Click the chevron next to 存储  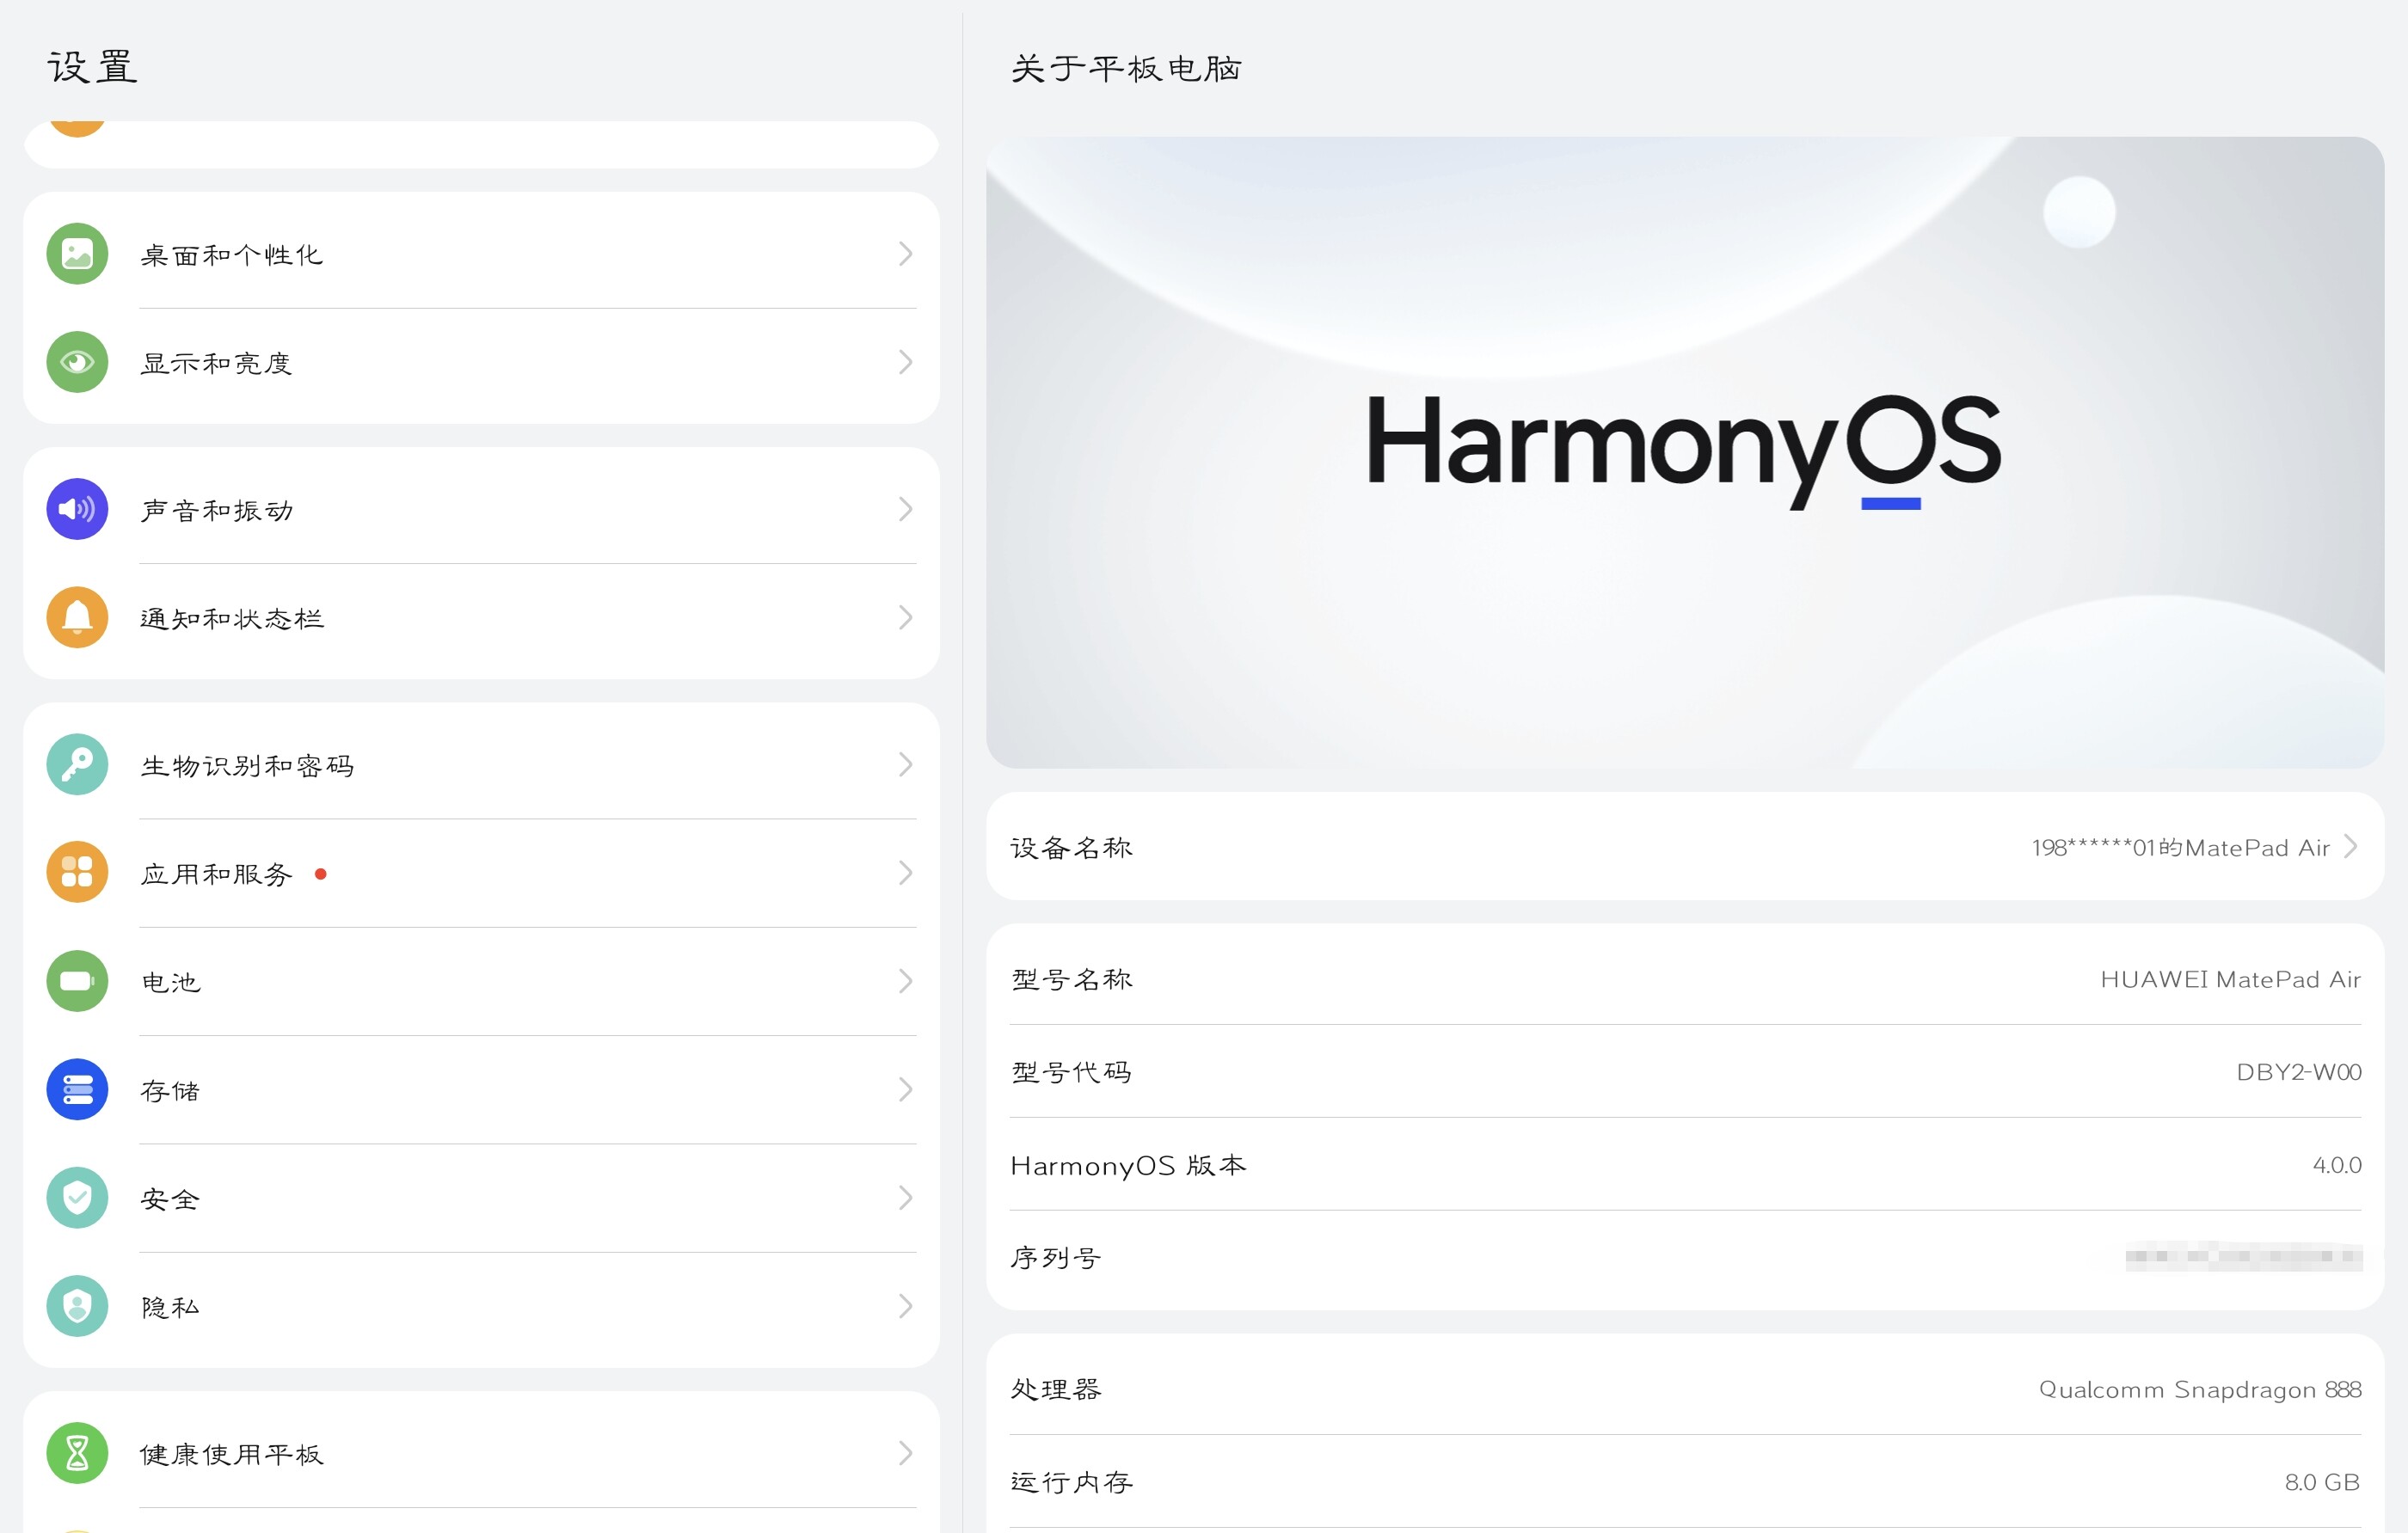pos(905,1089)
